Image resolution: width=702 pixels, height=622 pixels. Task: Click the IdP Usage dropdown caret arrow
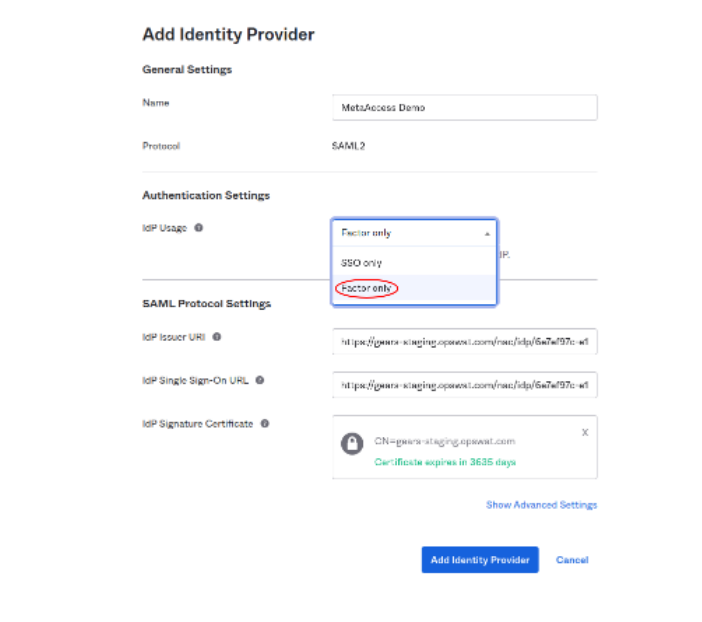click(487, 233)
